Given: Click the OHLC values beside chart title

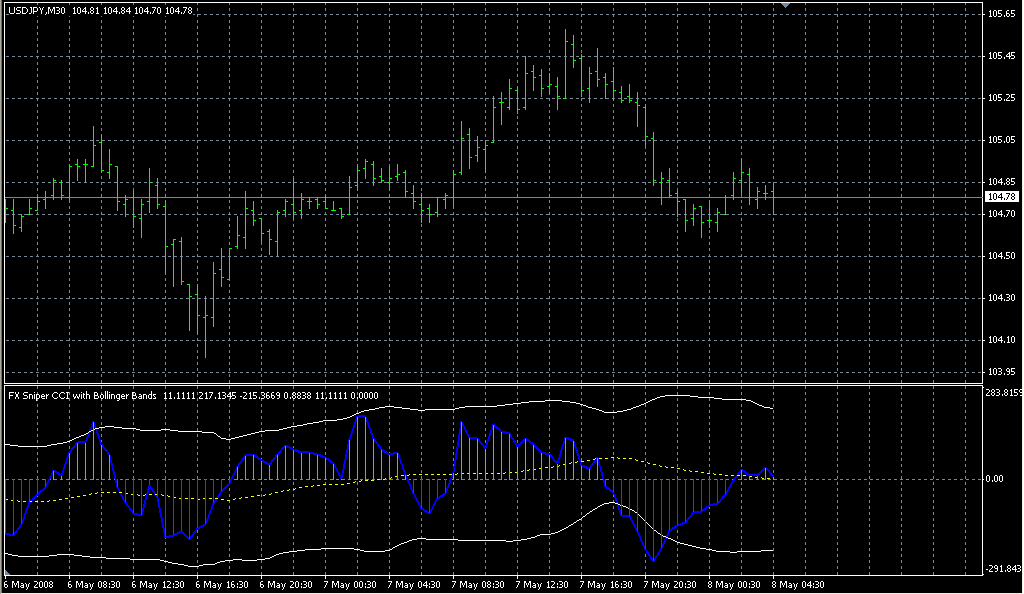Looking at the screenshot, I should 119,10.
